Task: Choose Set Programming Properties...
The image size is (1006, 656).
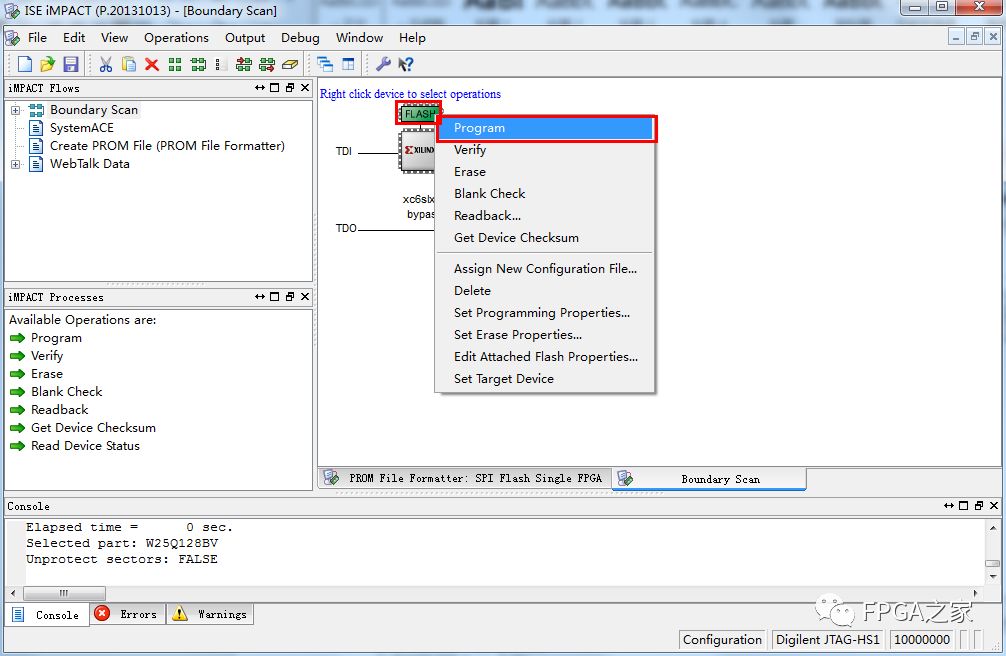Action: click(545, 313)
